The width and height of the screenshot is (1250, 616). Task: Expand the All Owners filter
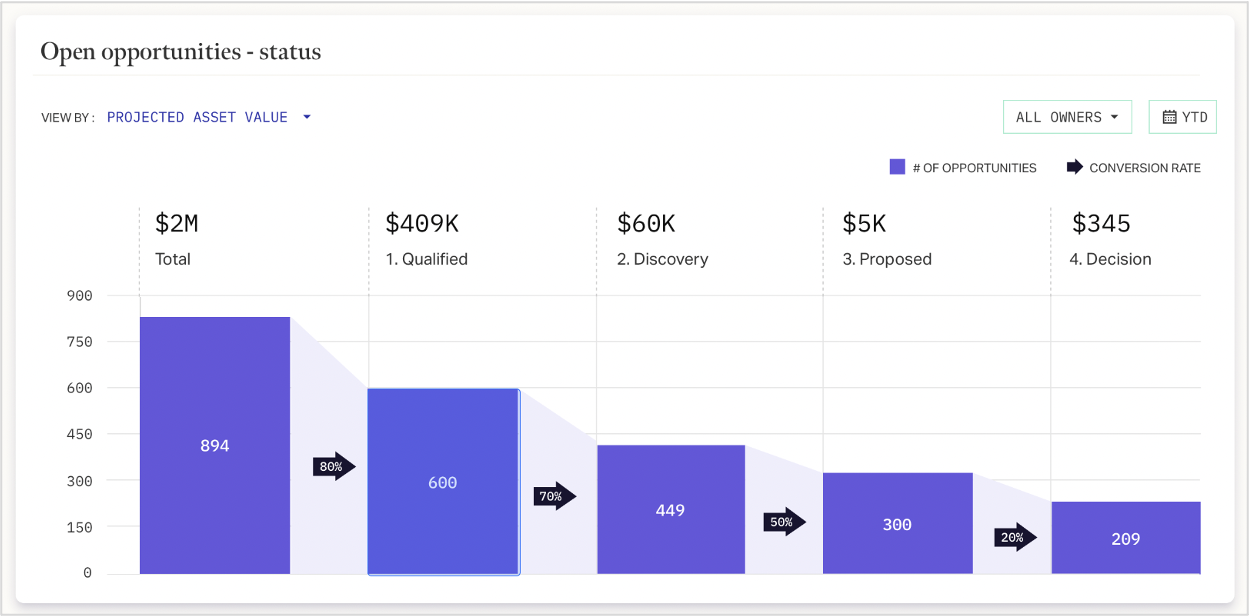point(1067,117)
